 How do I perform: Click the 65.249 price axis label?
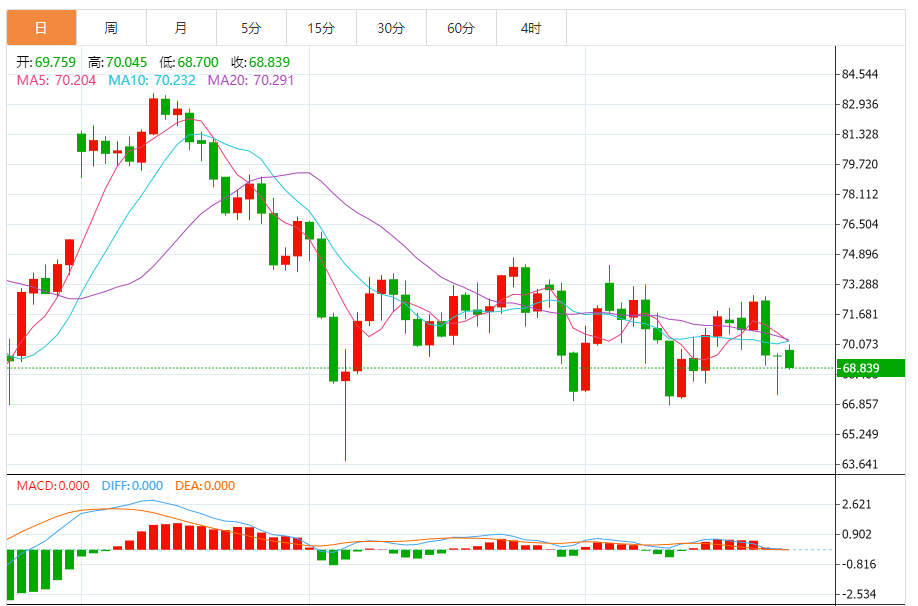[x=860, y=434]
